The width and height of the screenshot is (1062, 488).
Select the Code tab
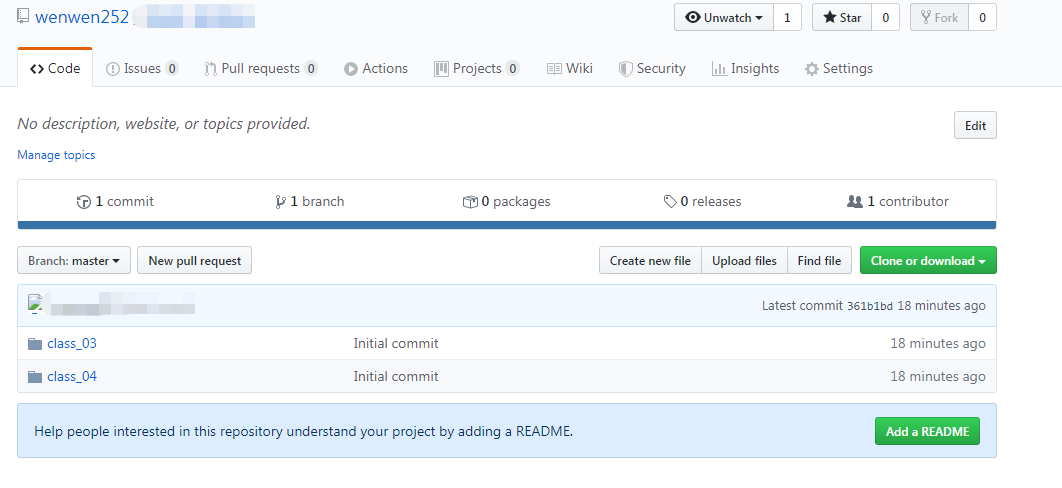[55, 68]
